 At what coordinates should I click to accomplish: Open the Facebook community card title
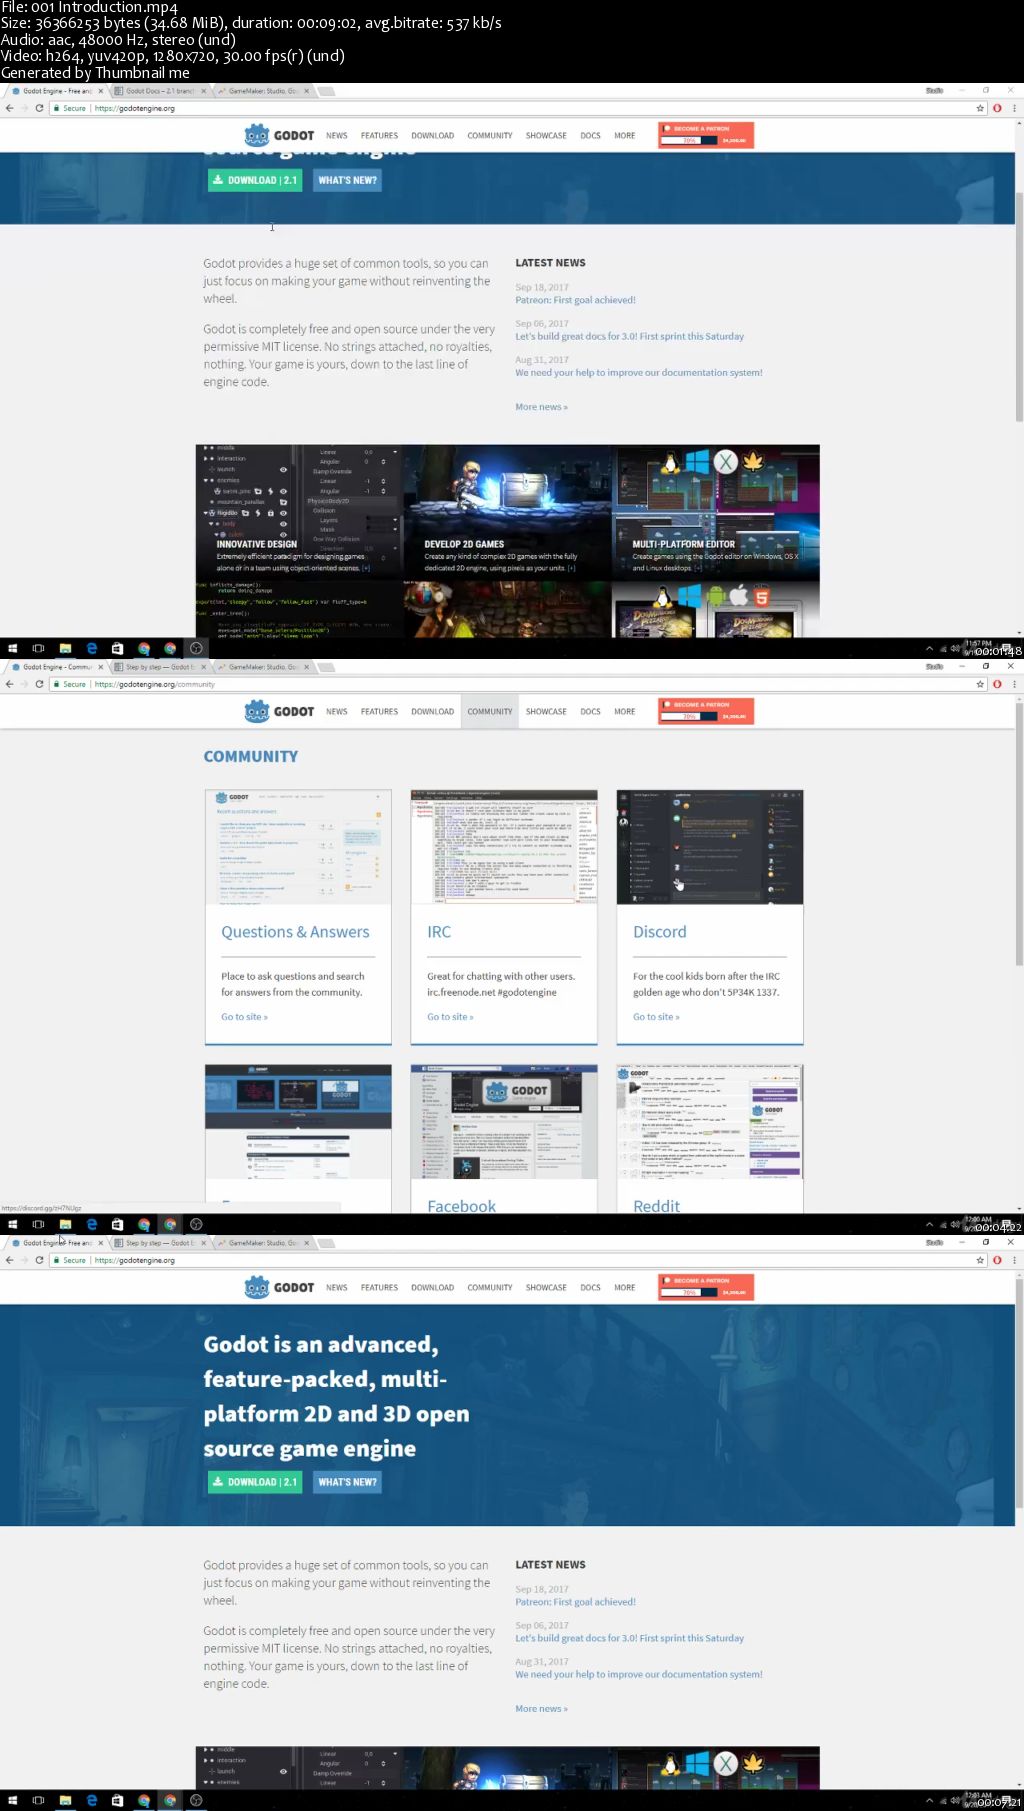pyautogui.click(x=461, y=1206)
